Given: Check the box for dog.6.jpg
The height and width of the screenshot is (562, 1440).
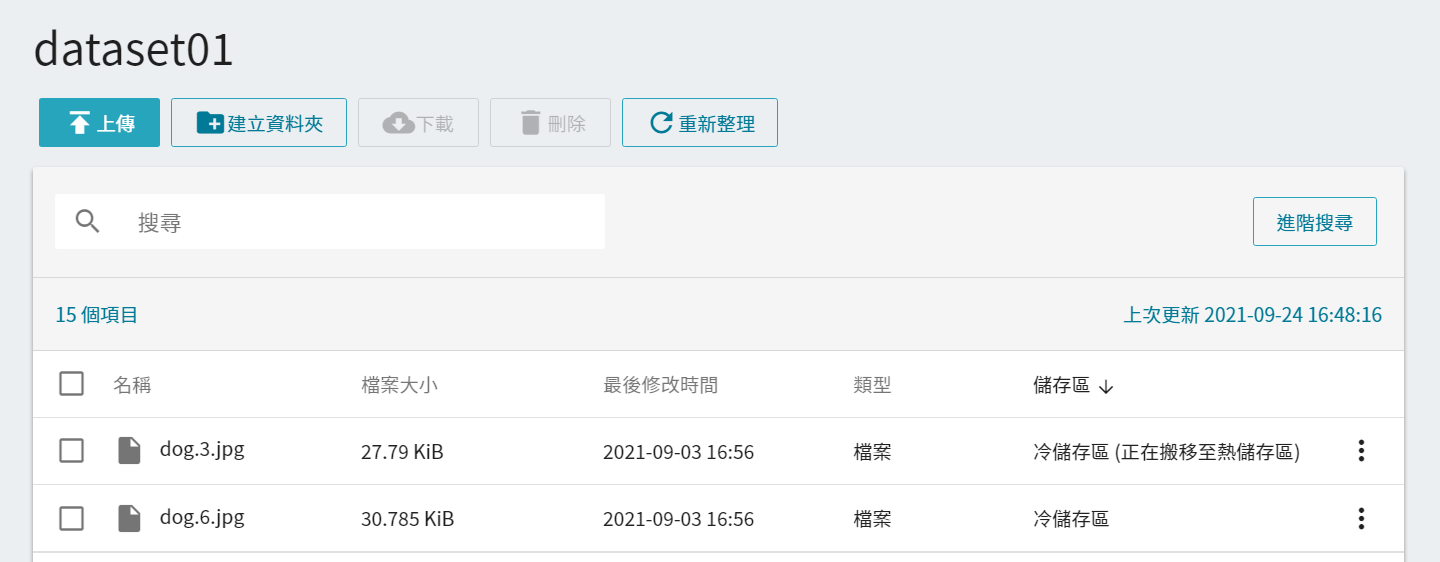Looking at the screenshot, I should point(71,519).
